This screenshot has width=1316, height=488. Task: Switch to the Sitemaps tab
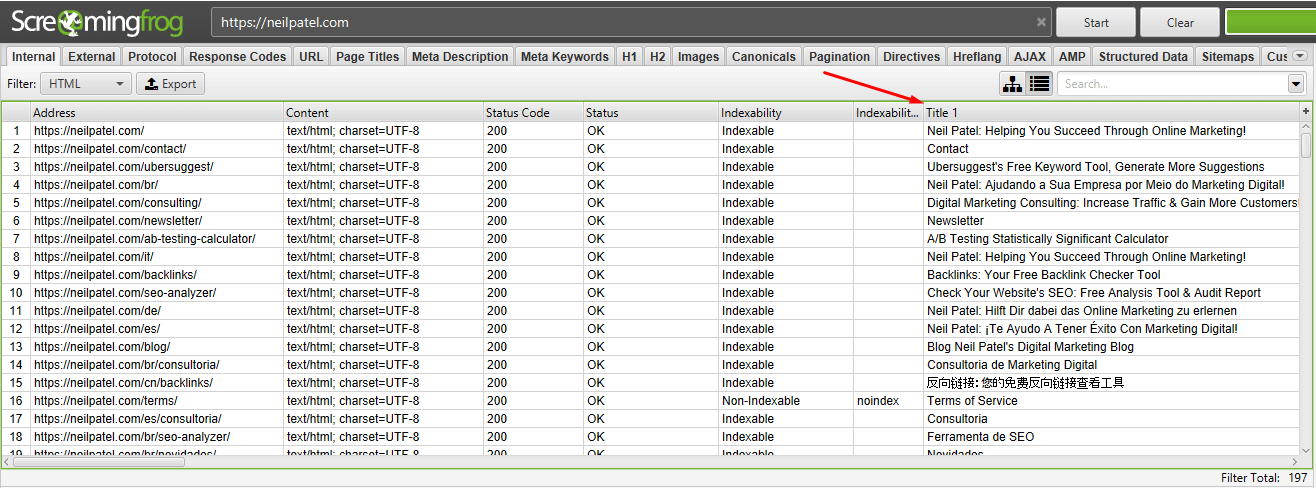(1227, 57)
